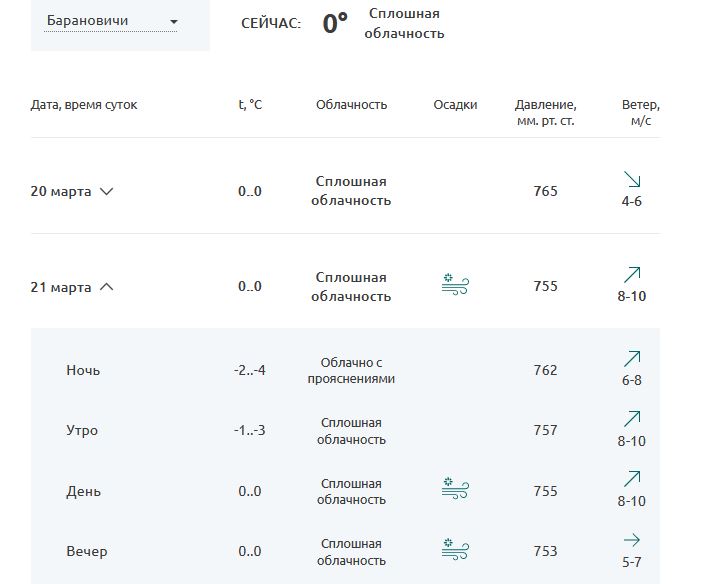
Task: Click the День snow-wind precipitation icon
Action: [x=455, y=489]
